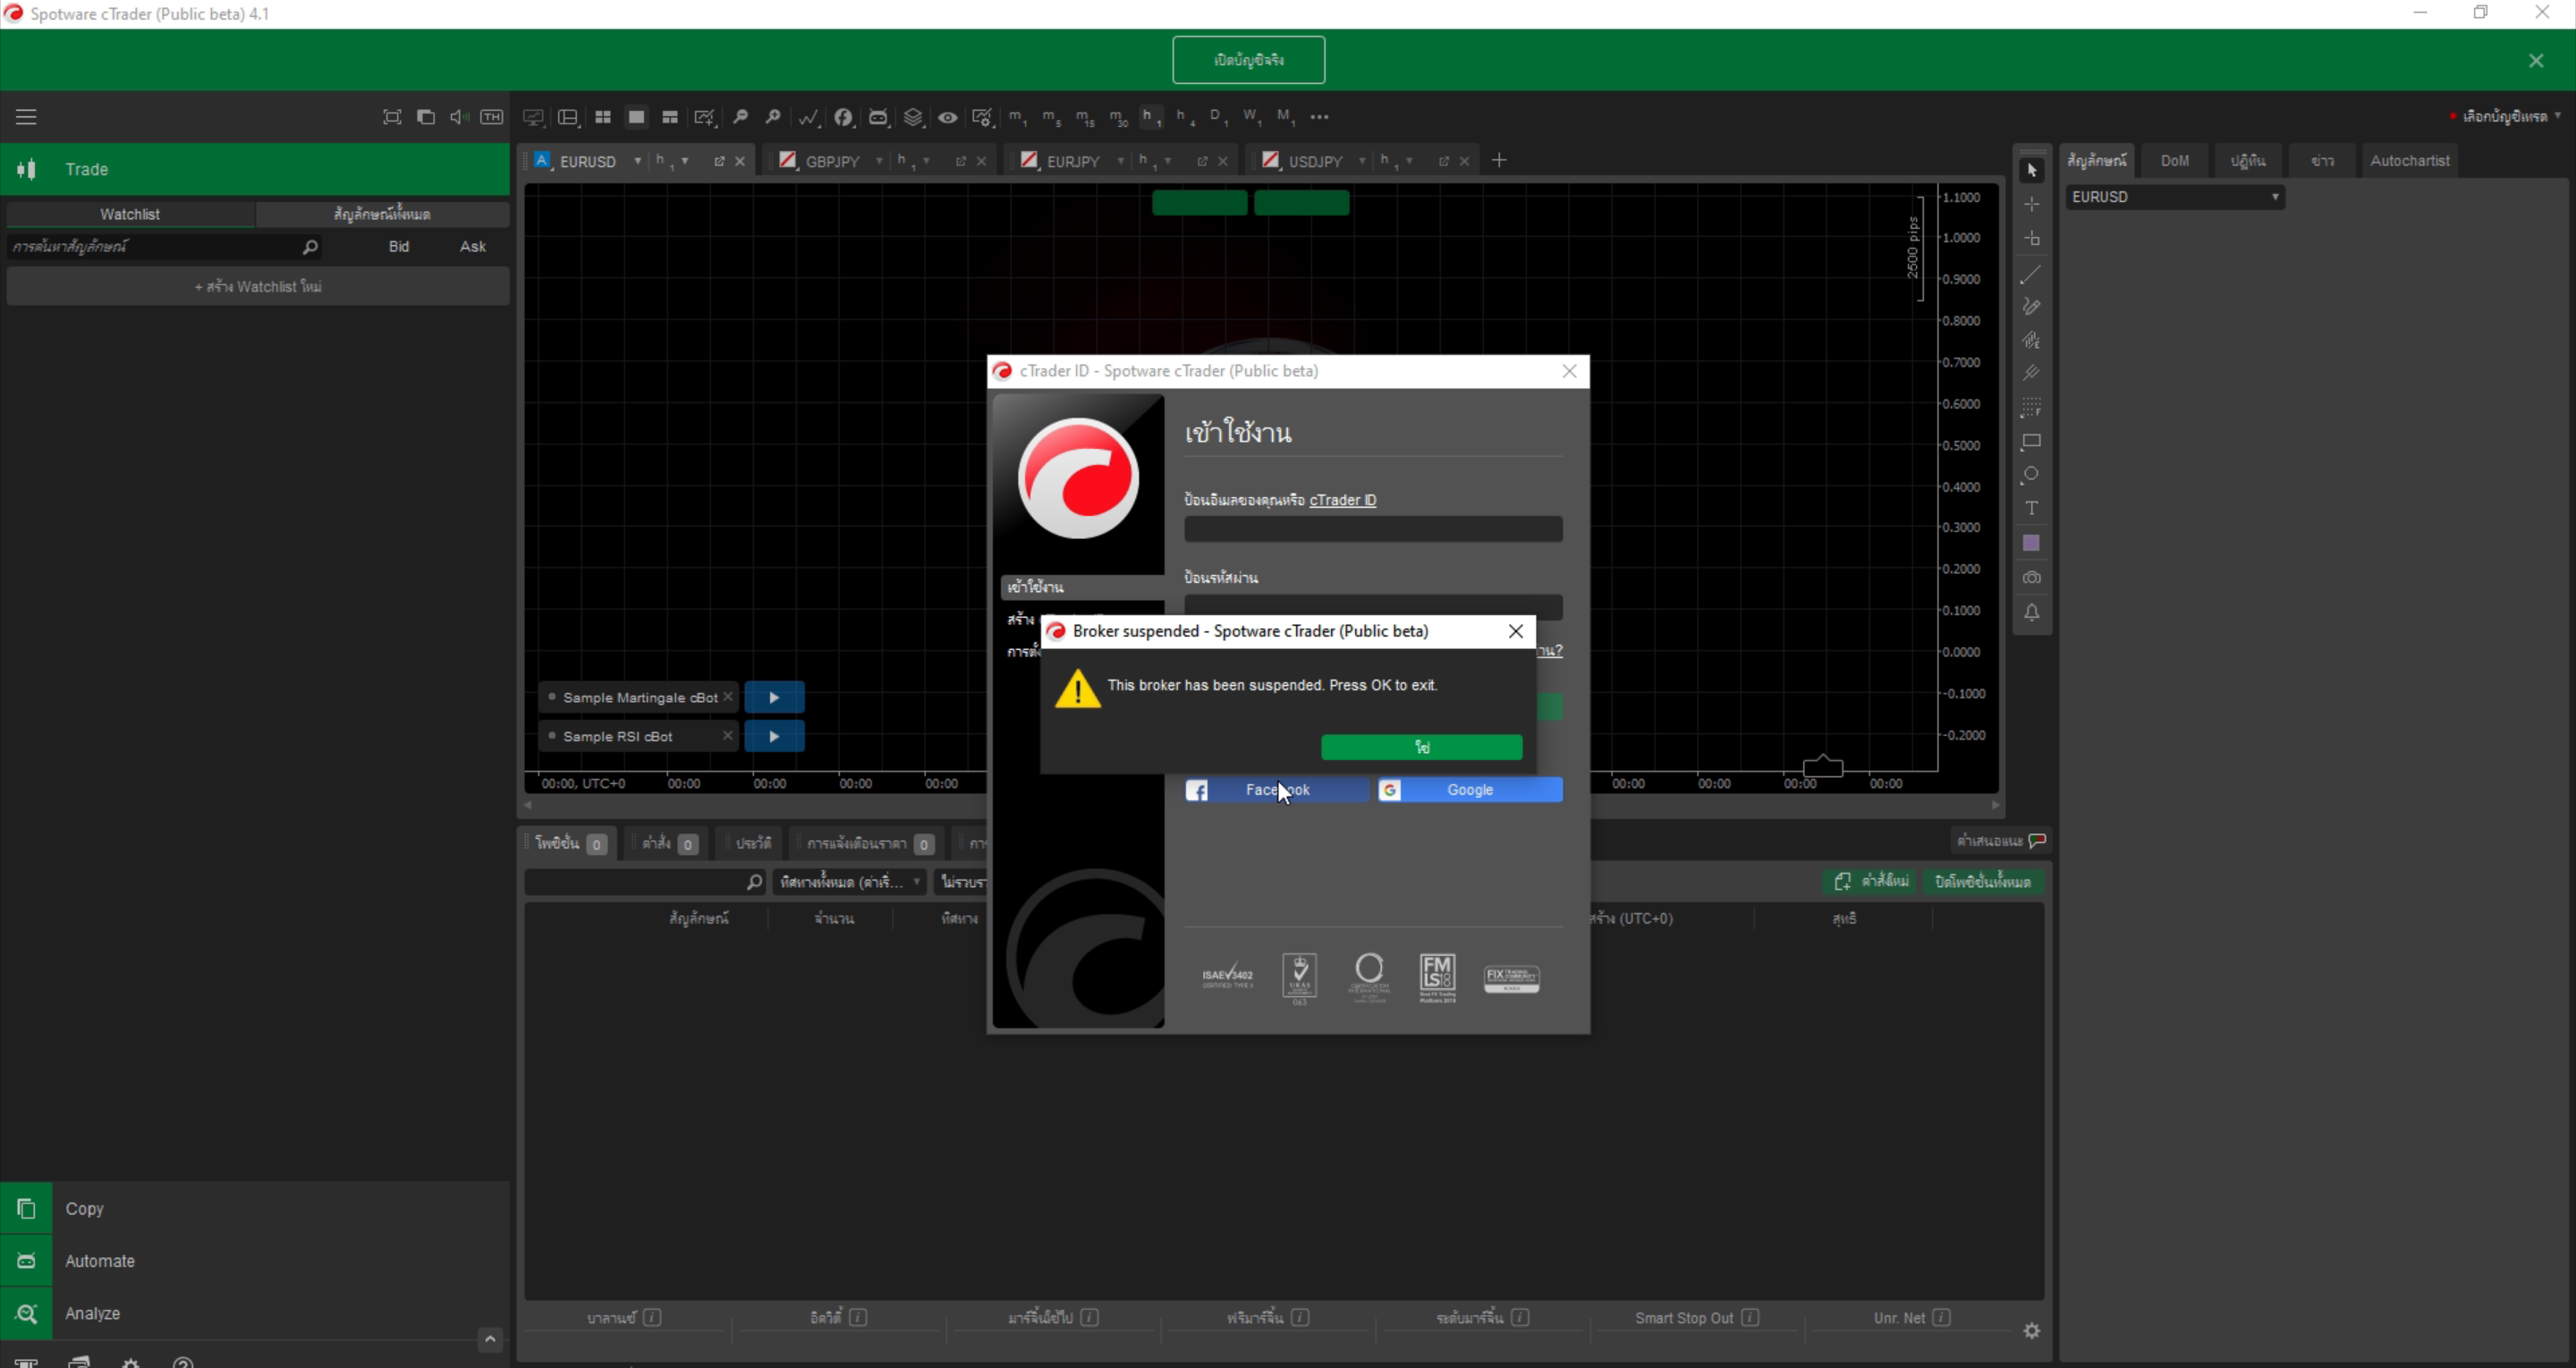This screenshot has width=2576, height=1368.
Task: Select the crosshair drawing tool
Action: click(x=2031, y=204)
